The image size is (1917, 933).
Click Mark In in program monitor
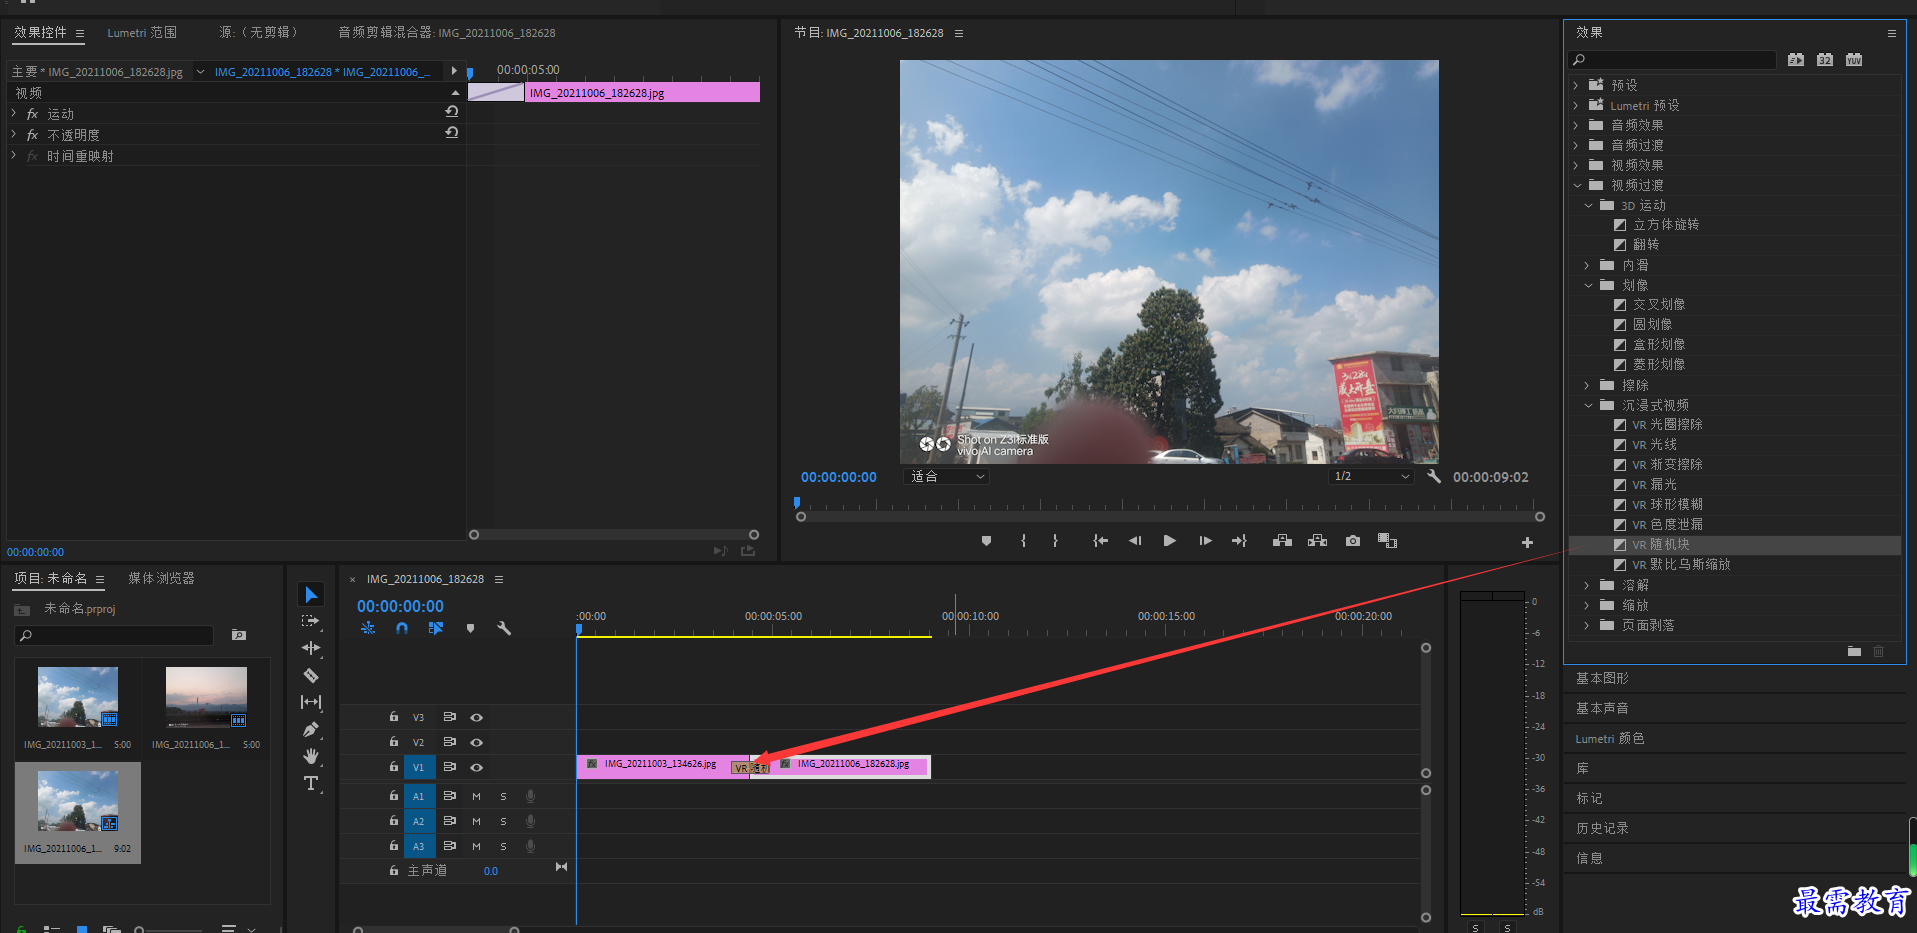pos(1023,541)
